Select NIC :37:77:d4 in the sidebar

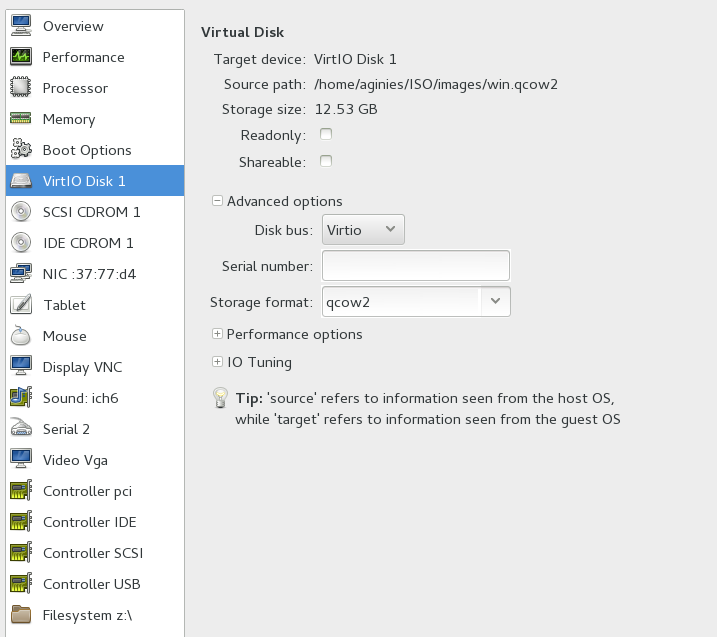pos(89,274)
